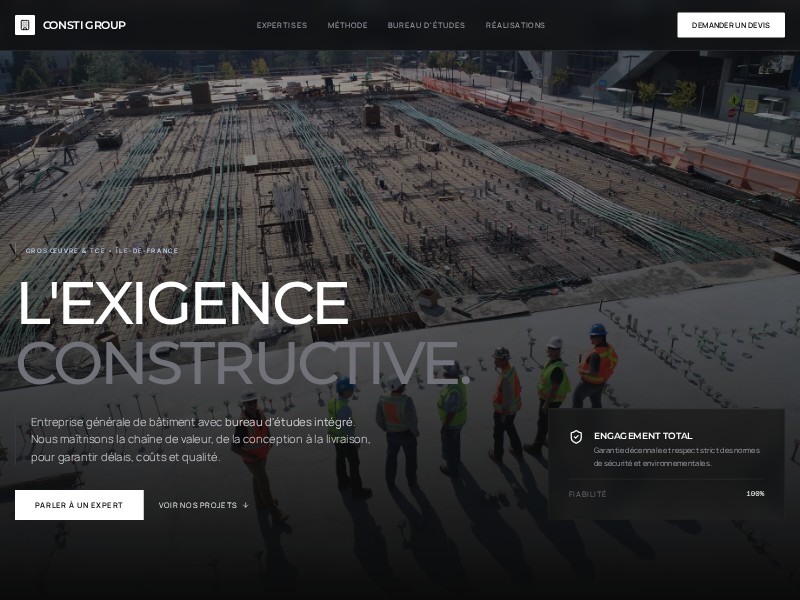
Task: Follow the VOIR NOS PROJETS link
Action: tap(198, 505)
